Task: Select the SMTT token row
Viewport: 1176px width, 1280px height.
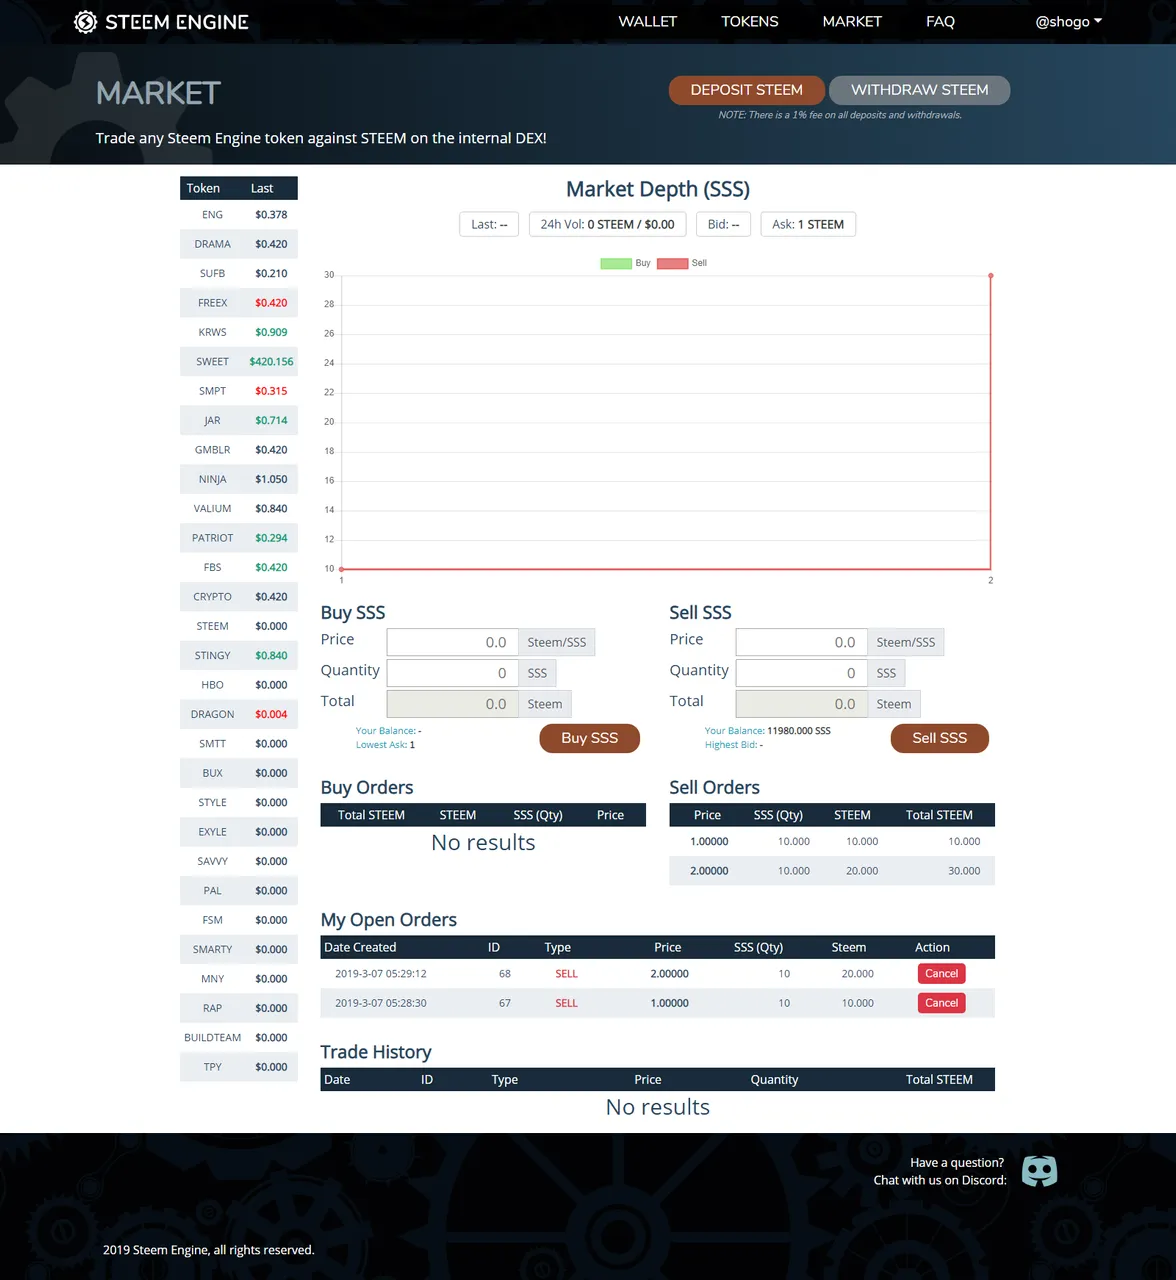Action: (239, 744)
